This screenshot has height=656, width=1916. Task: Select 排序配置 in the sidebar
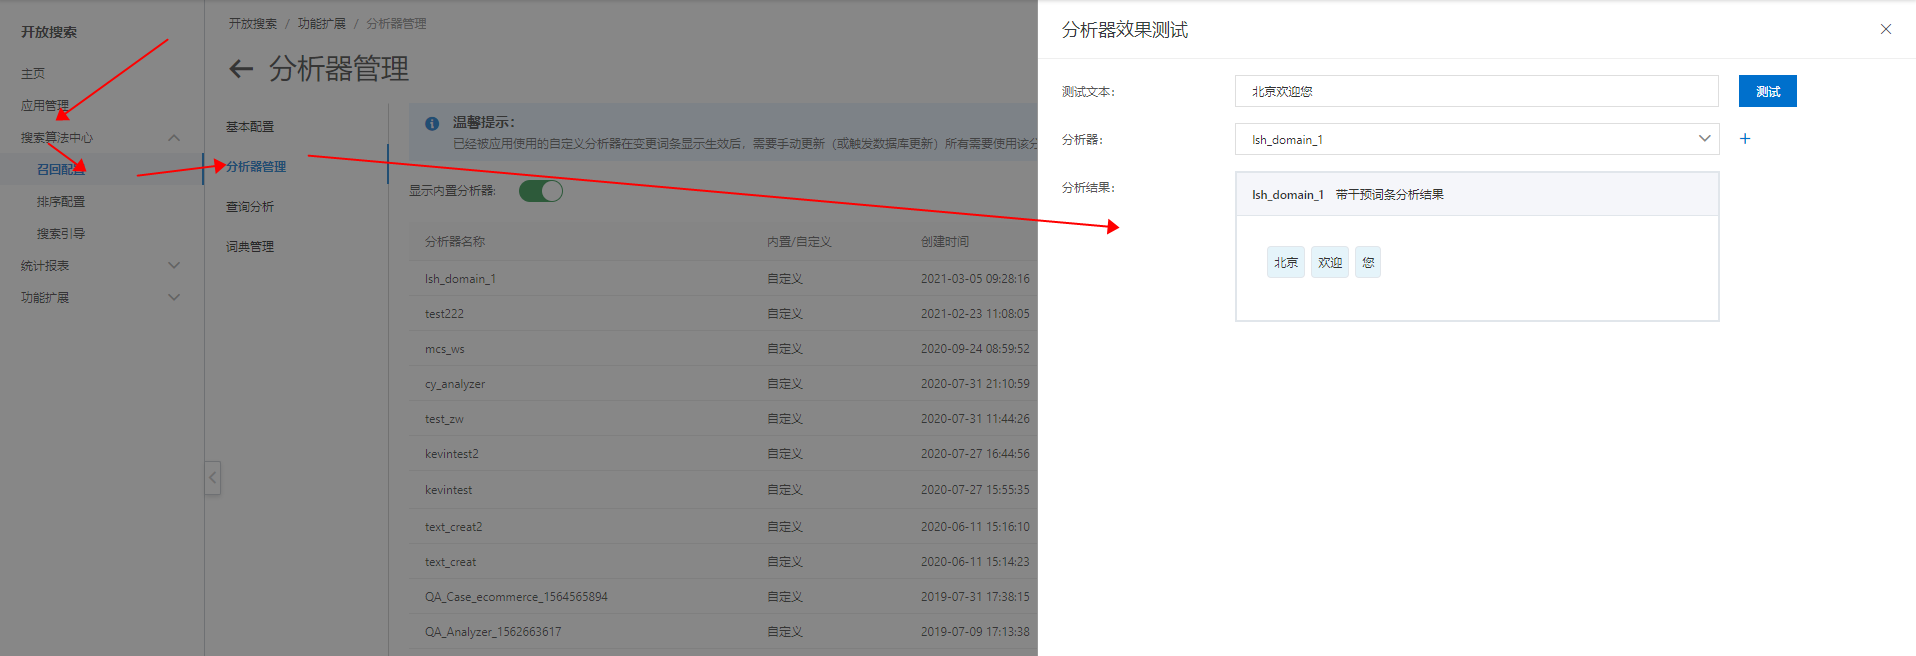tap(61, 202)
